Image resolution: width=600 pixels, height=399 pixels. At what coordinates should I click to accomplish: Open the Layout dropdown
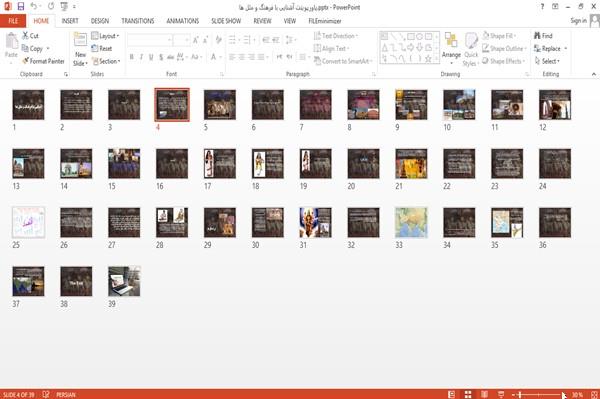[x=105, y=36]
